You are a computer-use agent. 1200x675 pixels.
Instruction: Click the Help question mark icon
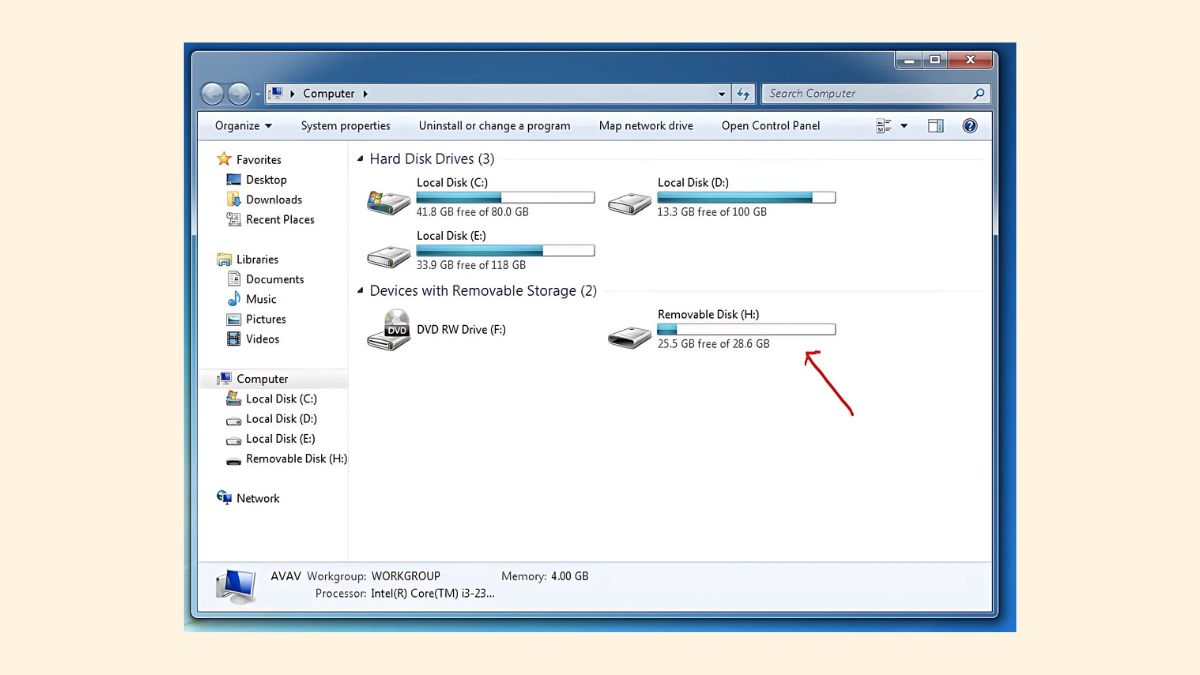coord(969,126)
